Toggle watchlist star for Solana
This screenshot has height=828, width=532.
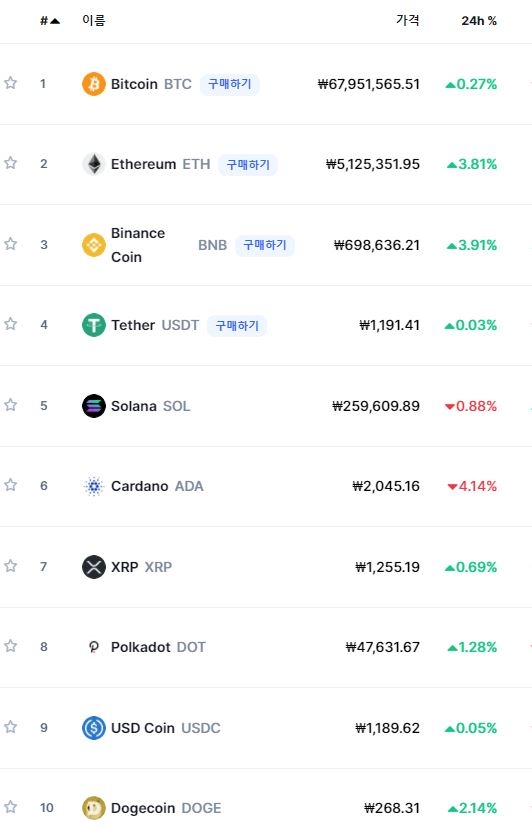[11, 405]
